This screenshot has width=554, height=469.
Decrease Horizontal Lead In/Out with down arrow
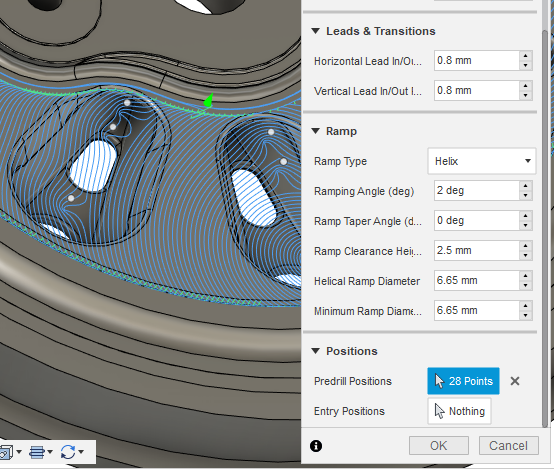coord(526,65)
